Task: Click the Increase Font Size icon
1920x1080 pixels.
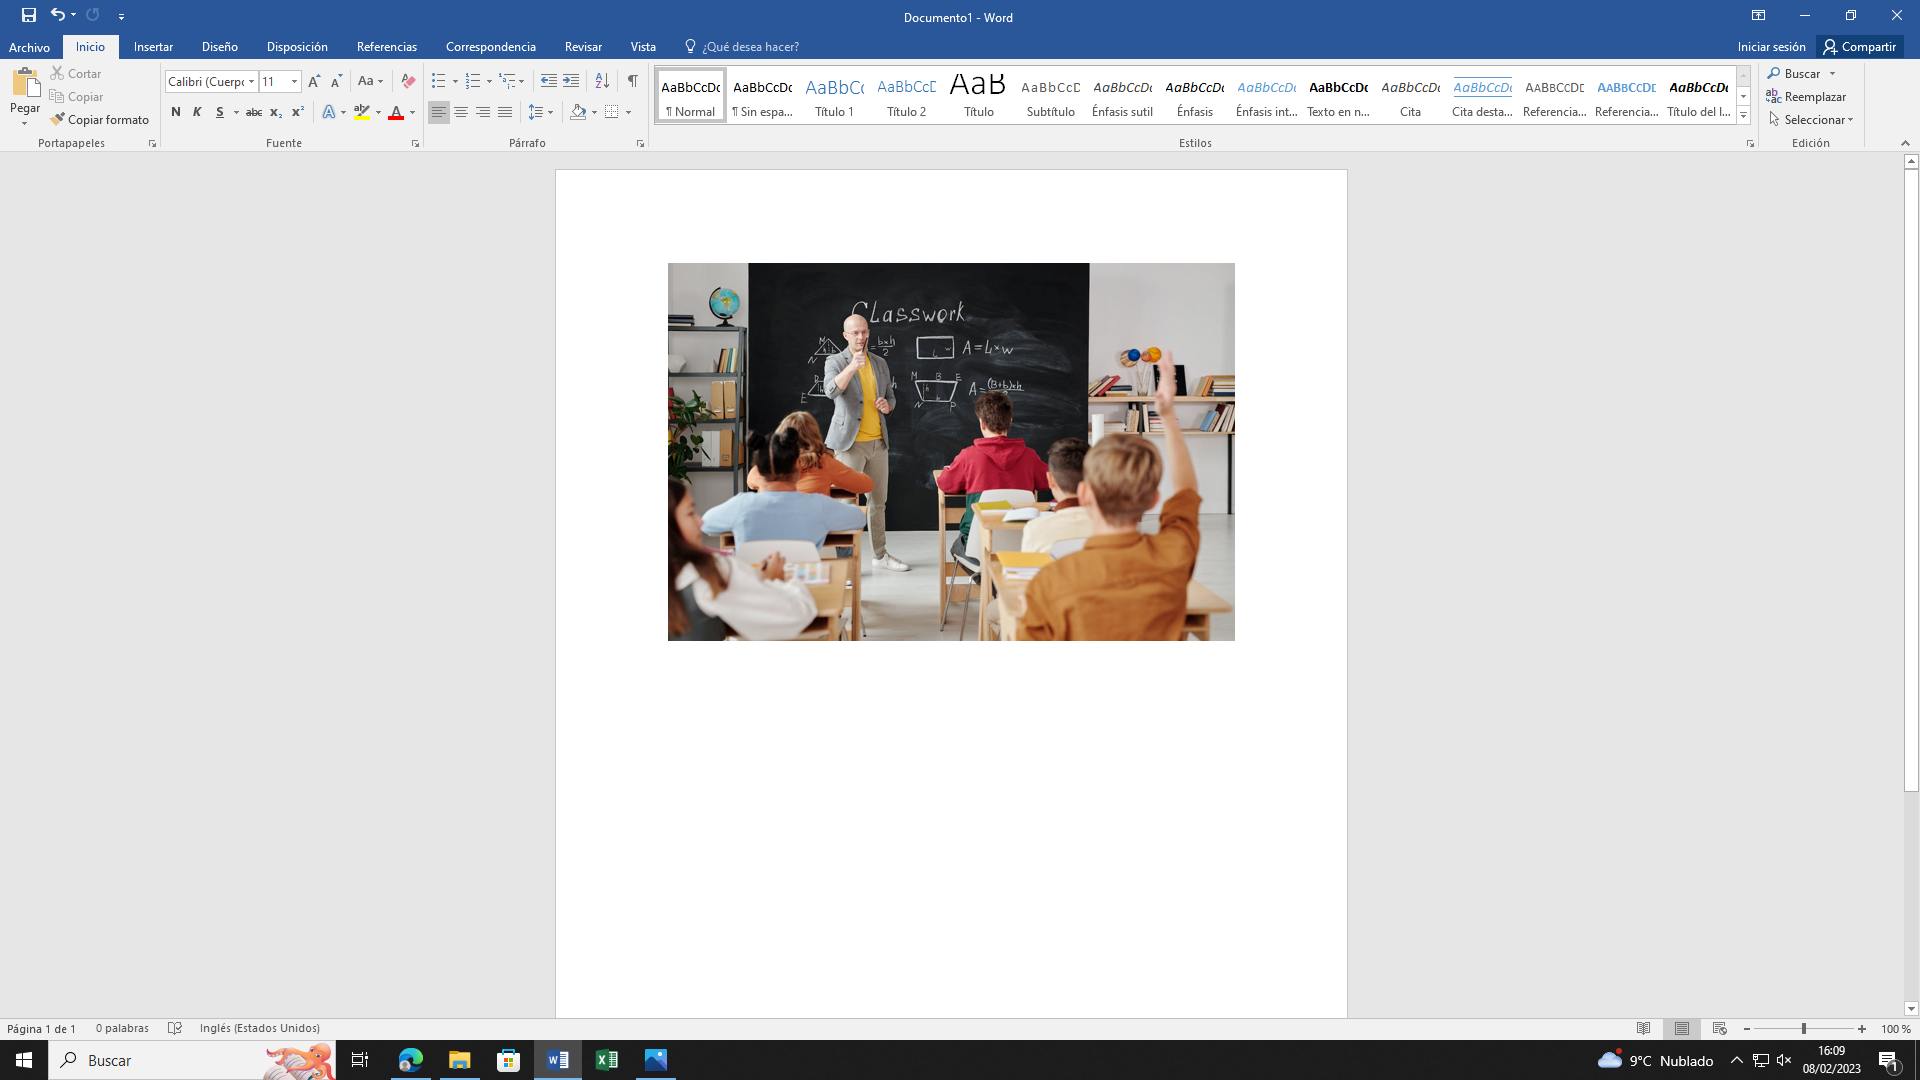Action: coord(314,81)
